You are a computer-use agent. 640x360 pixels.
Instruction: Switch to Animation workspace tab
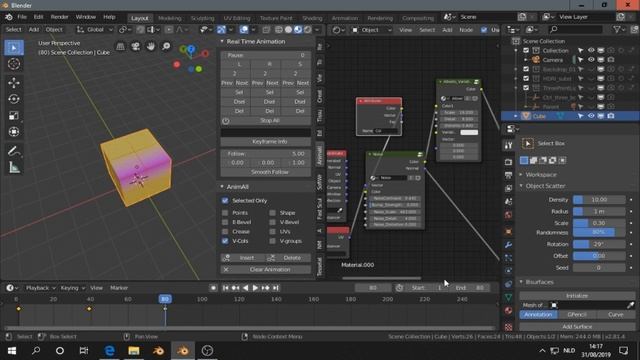[x=345, y=18]
